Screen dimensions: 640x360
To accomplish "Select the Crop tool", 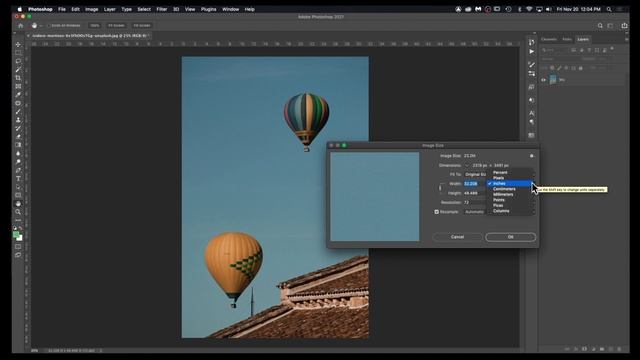I will [18, 78].
